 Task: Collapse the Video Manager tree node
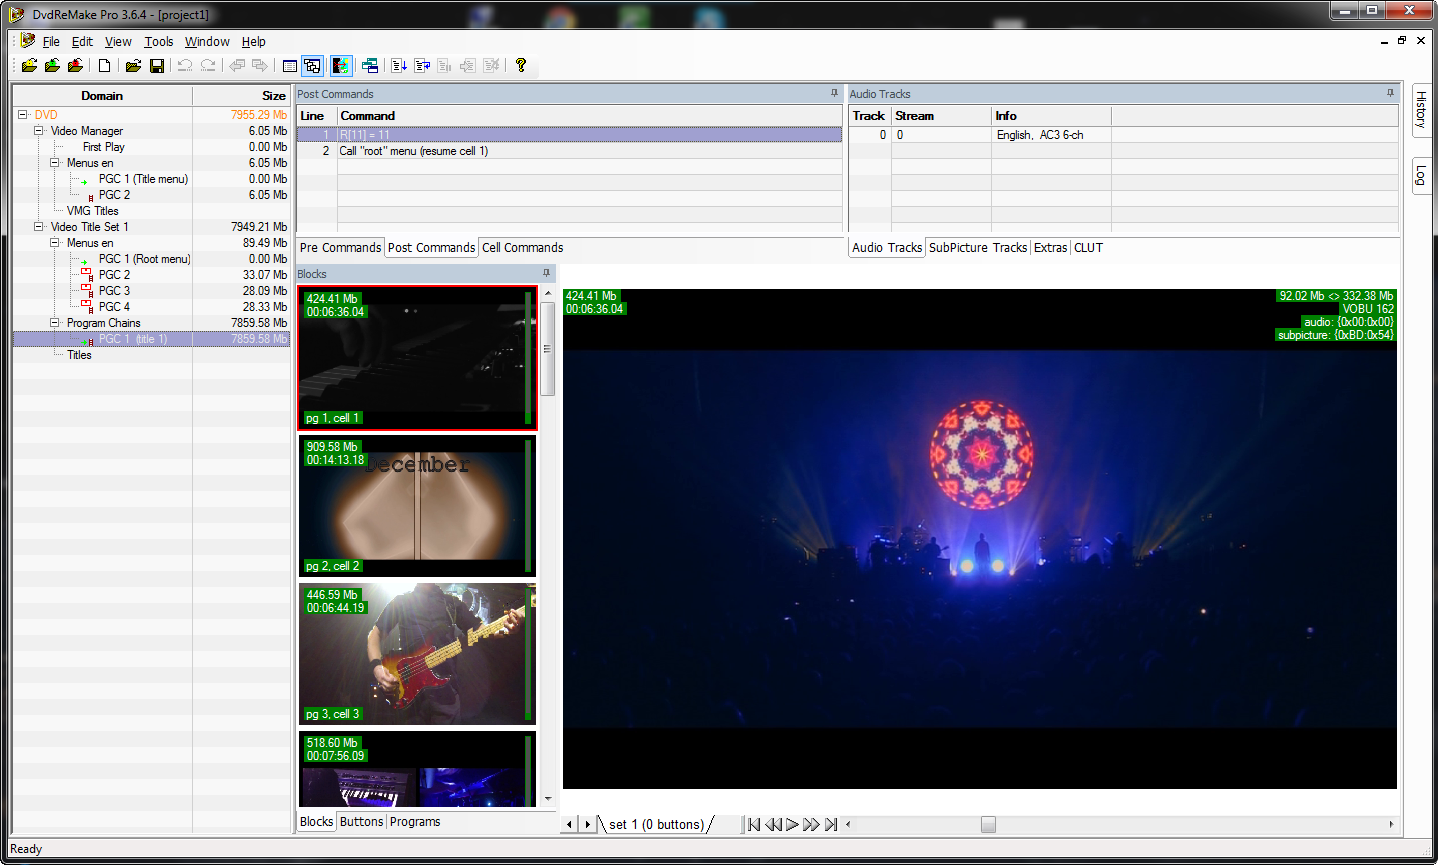tap(39, 131)
